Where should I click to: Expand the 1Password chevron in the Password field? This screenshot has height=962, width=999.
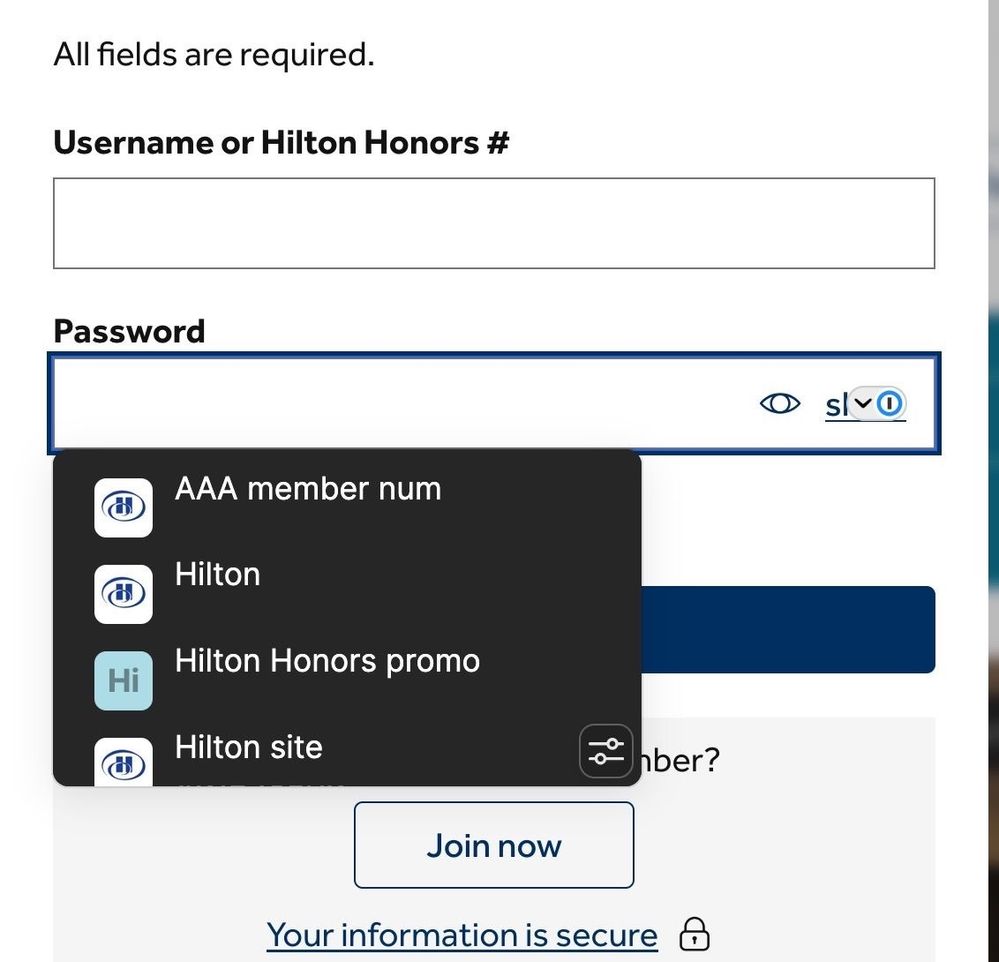pos(862,403)
